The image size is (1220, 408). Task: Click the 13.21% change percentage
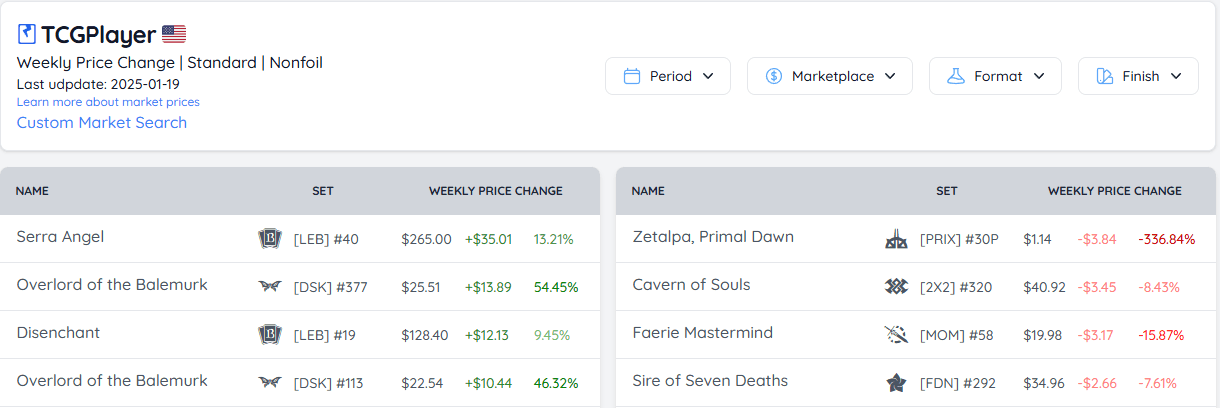(x=554, y=239)
